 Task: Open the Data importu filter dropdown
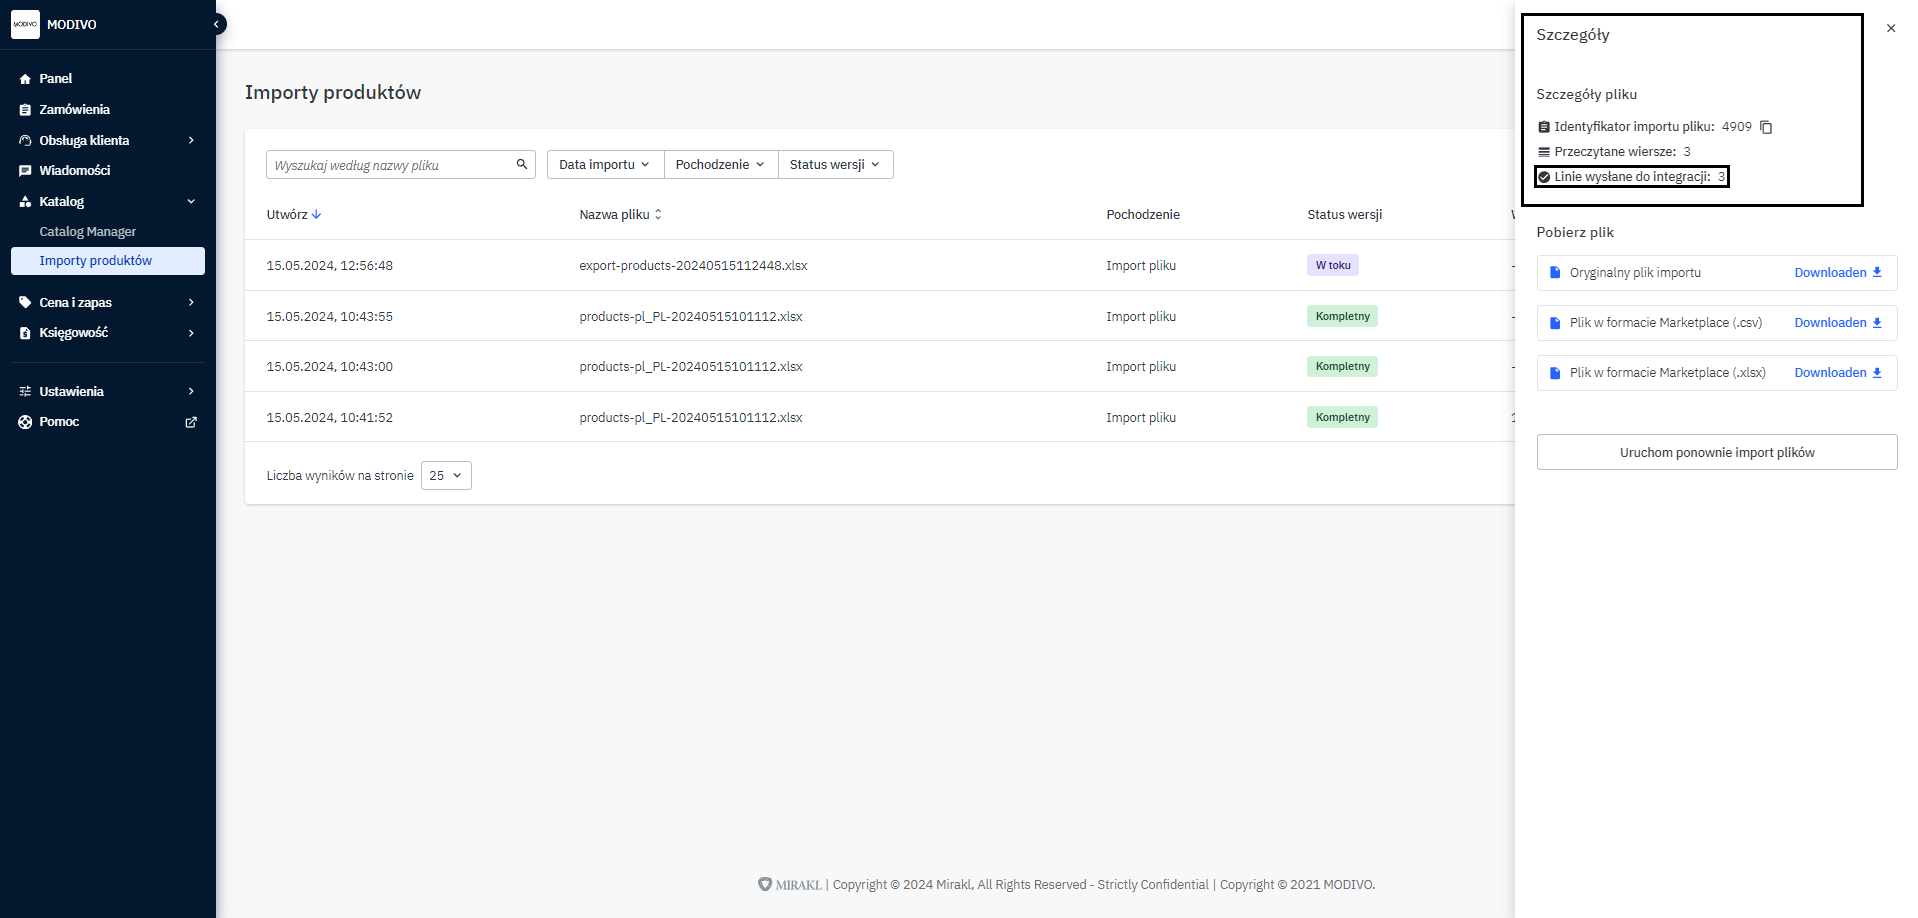[604, 165]
